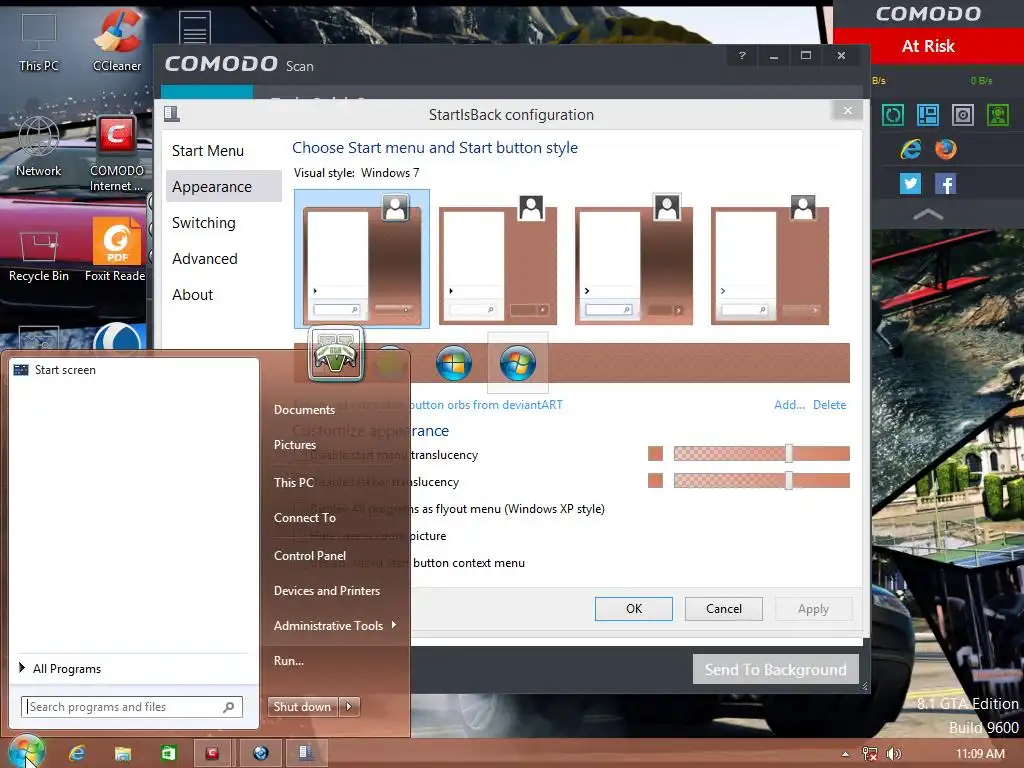Open Shut down options arrow
Viewport: 1024px width, 768px height.
point(349,707)
